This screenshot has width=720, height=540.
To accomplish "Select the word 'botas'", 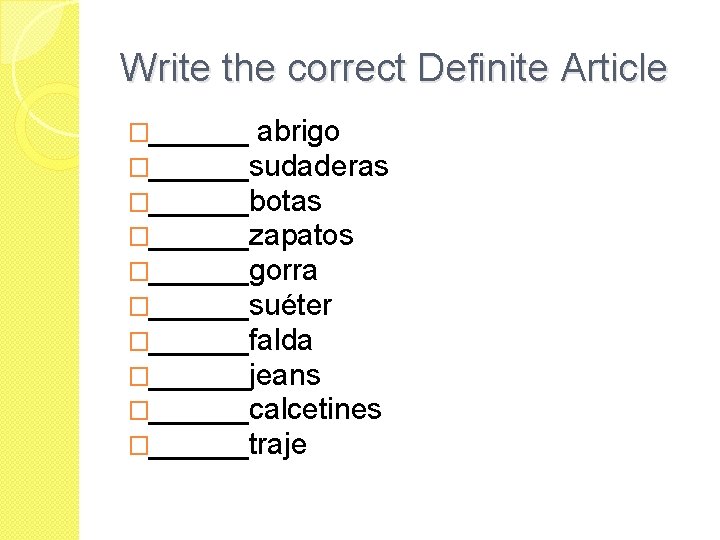I will tap(285, 201).
